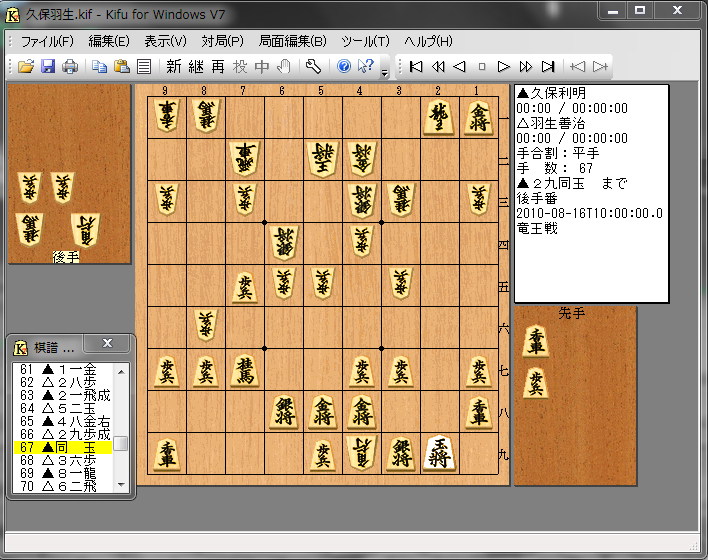Image resolution: width=708 pixels, height=560 pixels.
Task: Jump to last move of game
Action: pos(548,67)
